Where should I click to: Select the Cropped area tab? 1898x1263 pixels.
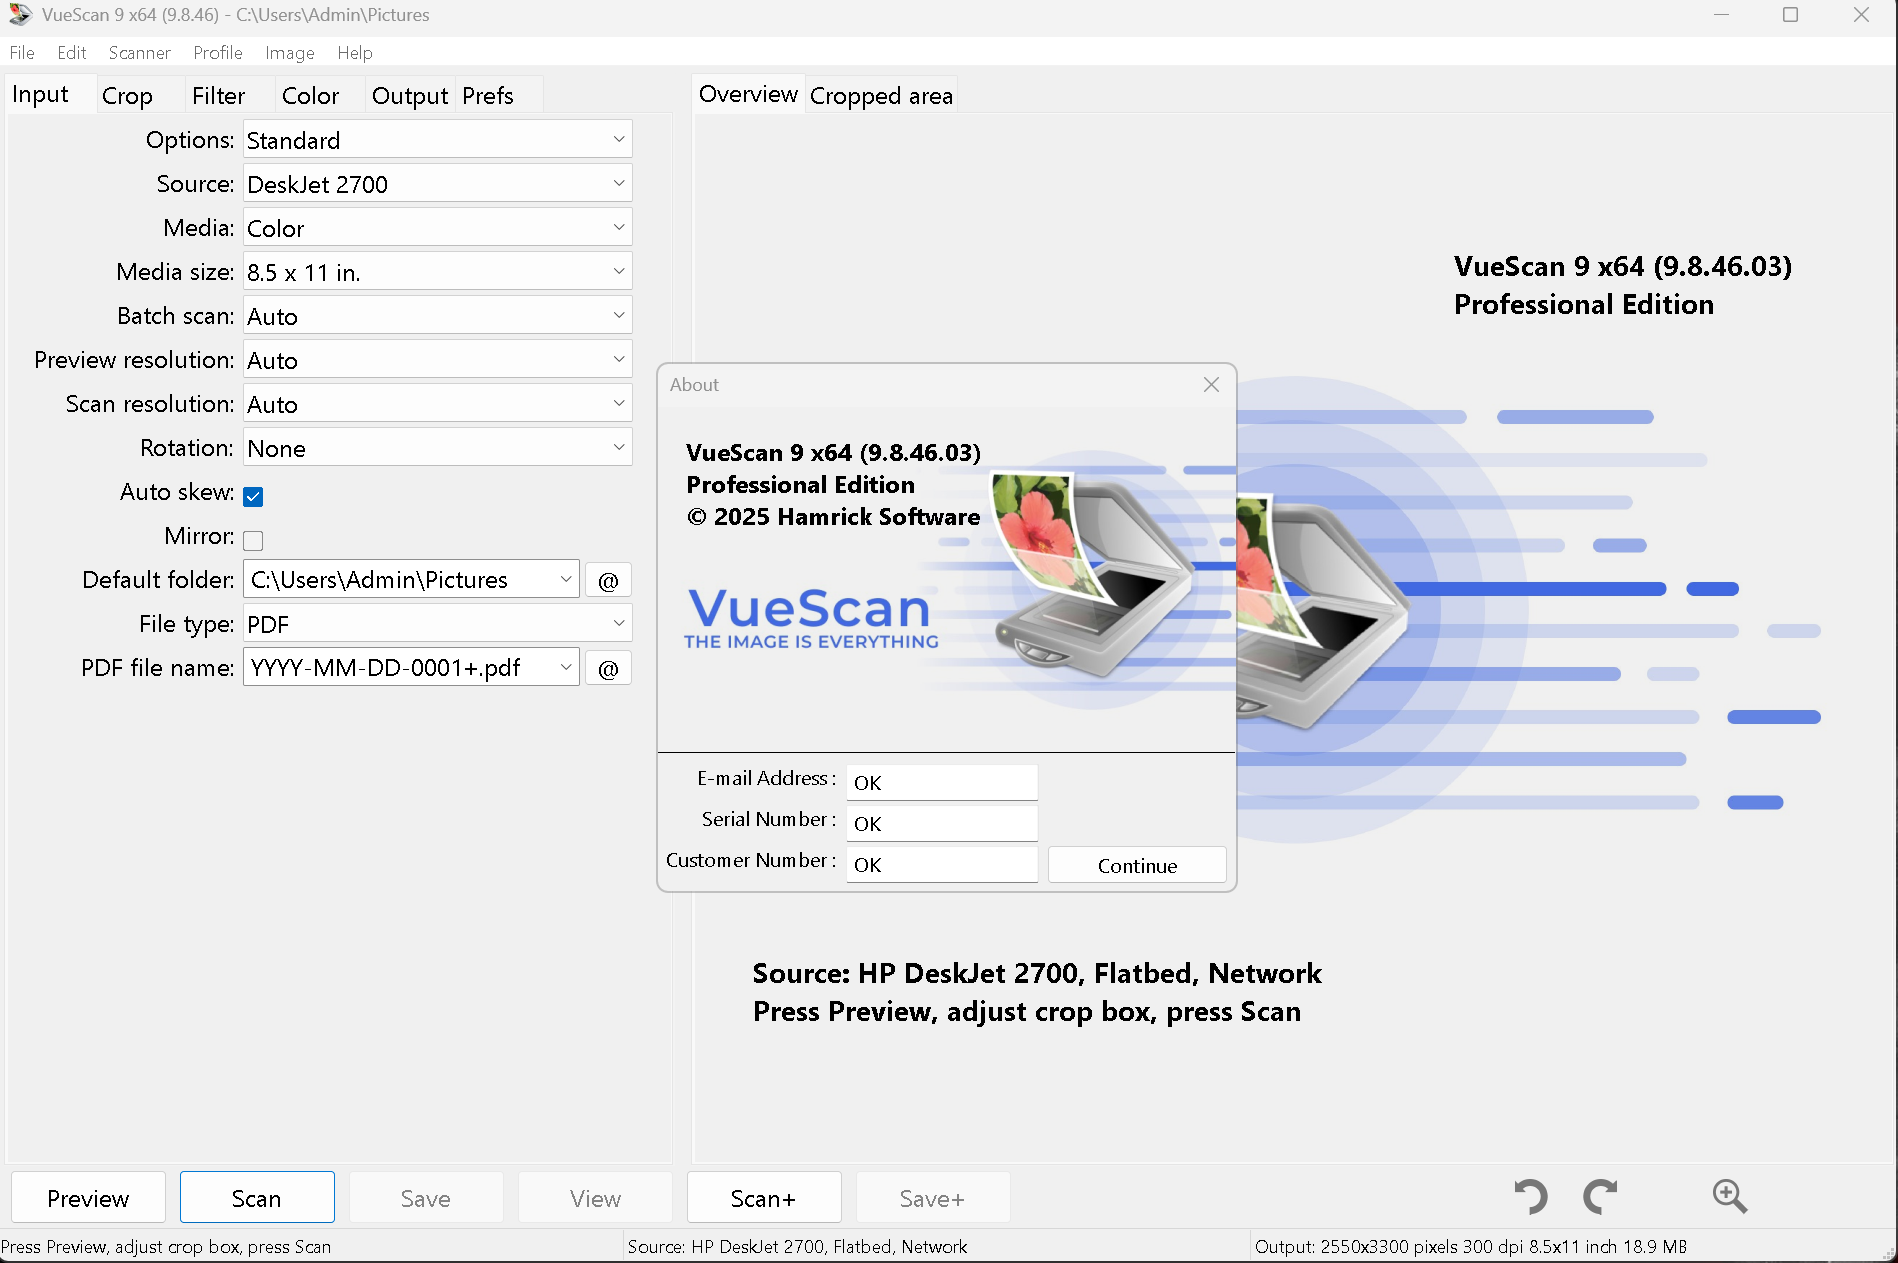click(x=881, y=96)
